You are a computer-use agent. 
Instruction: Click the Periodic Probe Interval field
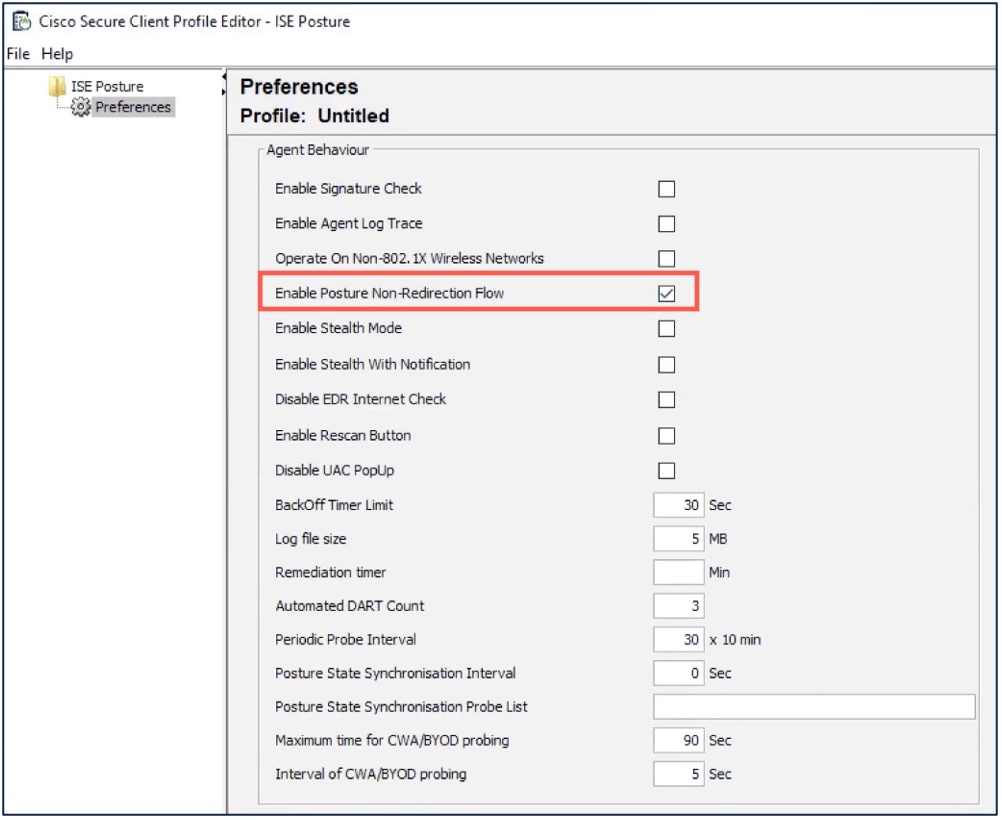679,640
